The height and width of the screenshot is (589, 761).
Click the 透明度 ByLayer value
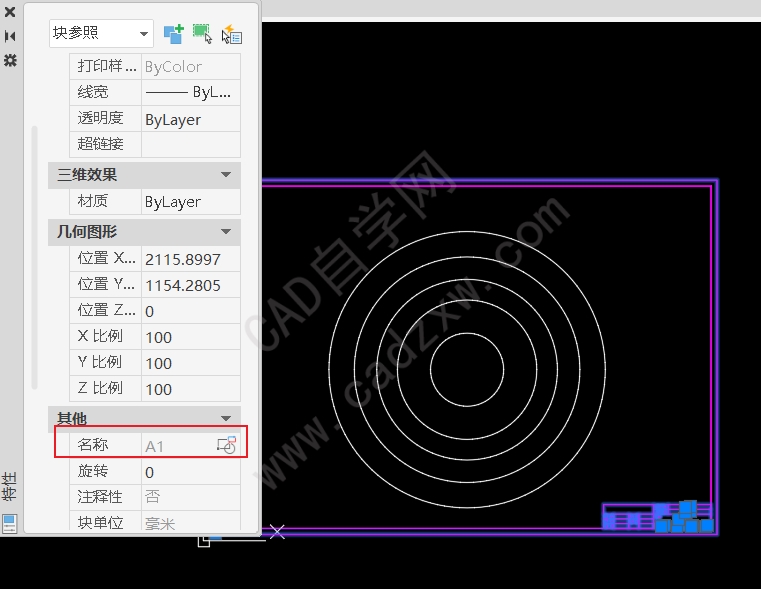coord(191,119)
